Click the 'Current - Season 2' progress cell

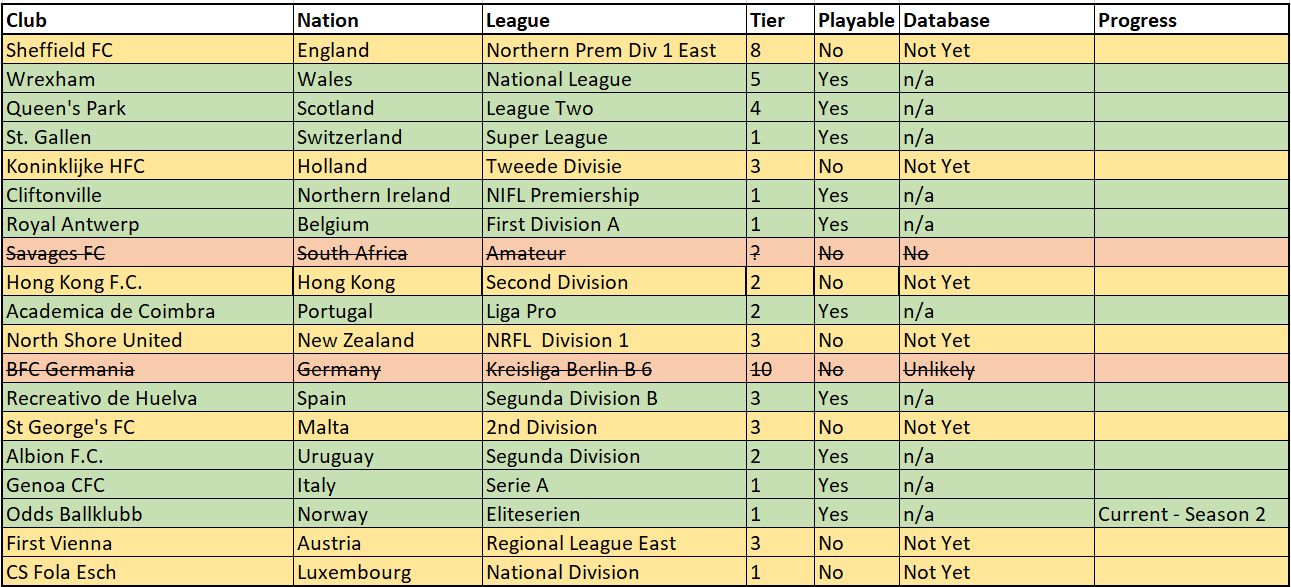[x=1191, y=514]
